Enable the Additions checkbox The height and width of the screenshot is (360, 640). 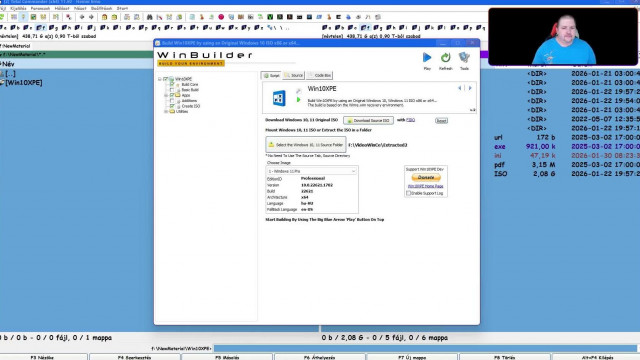[x=172, y=100]
